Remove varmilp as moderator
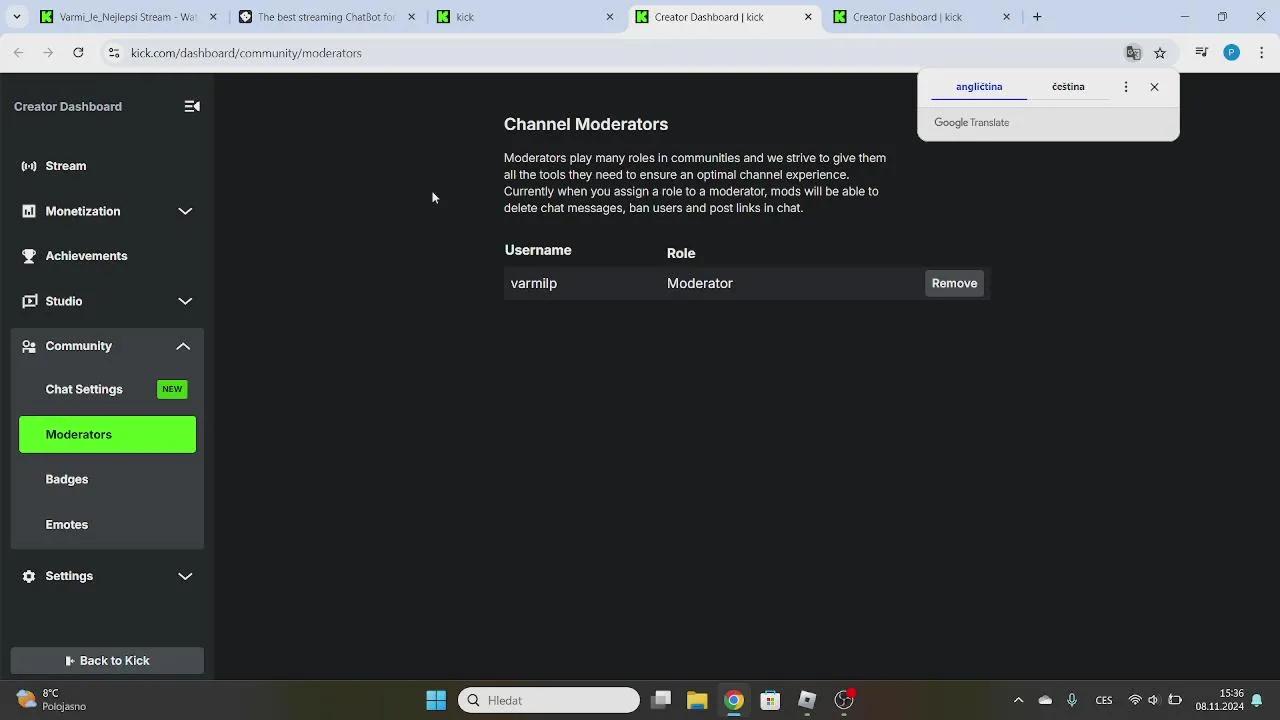 (954, 283)
